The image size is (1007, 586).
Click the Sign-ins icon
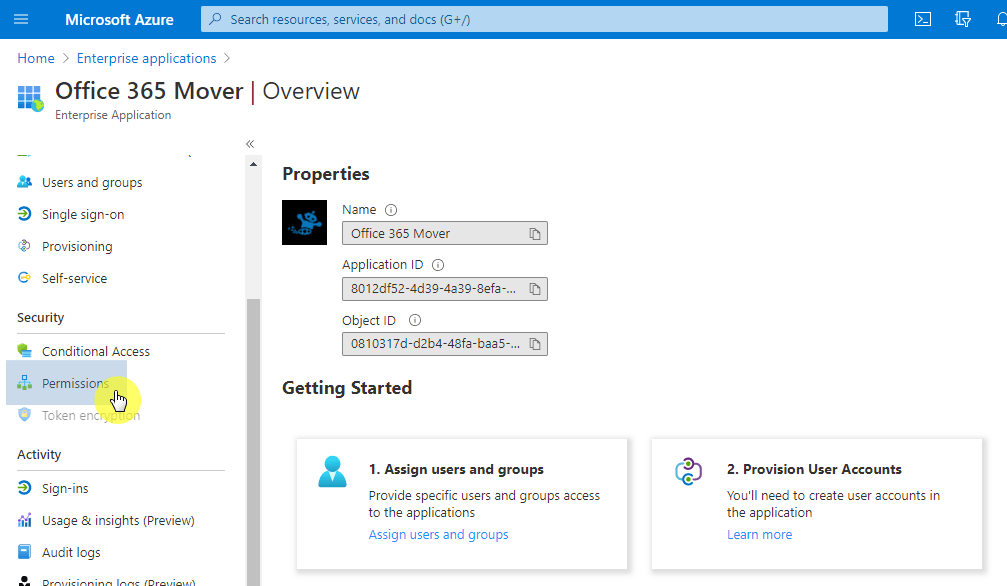24,488
